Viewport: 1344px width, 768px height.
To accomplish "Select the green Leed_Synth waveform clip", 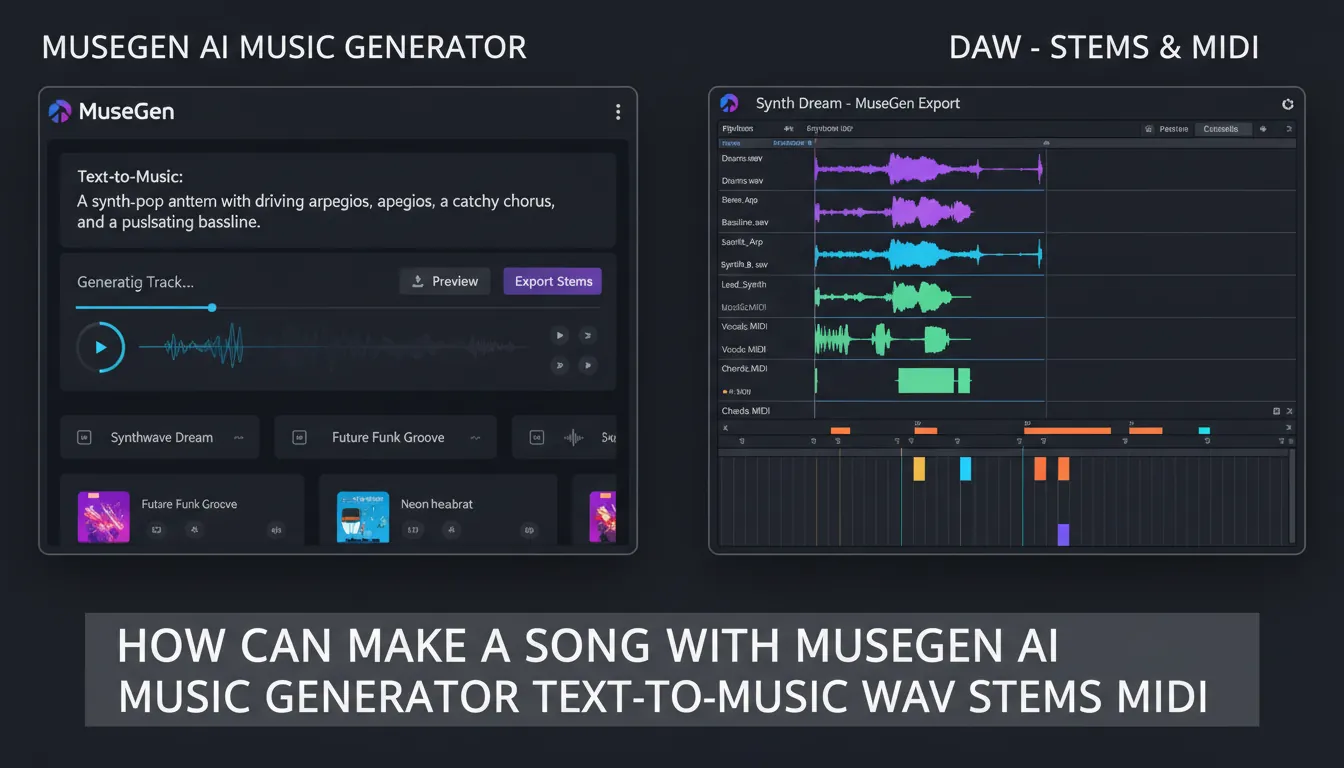I will [892, 296].
